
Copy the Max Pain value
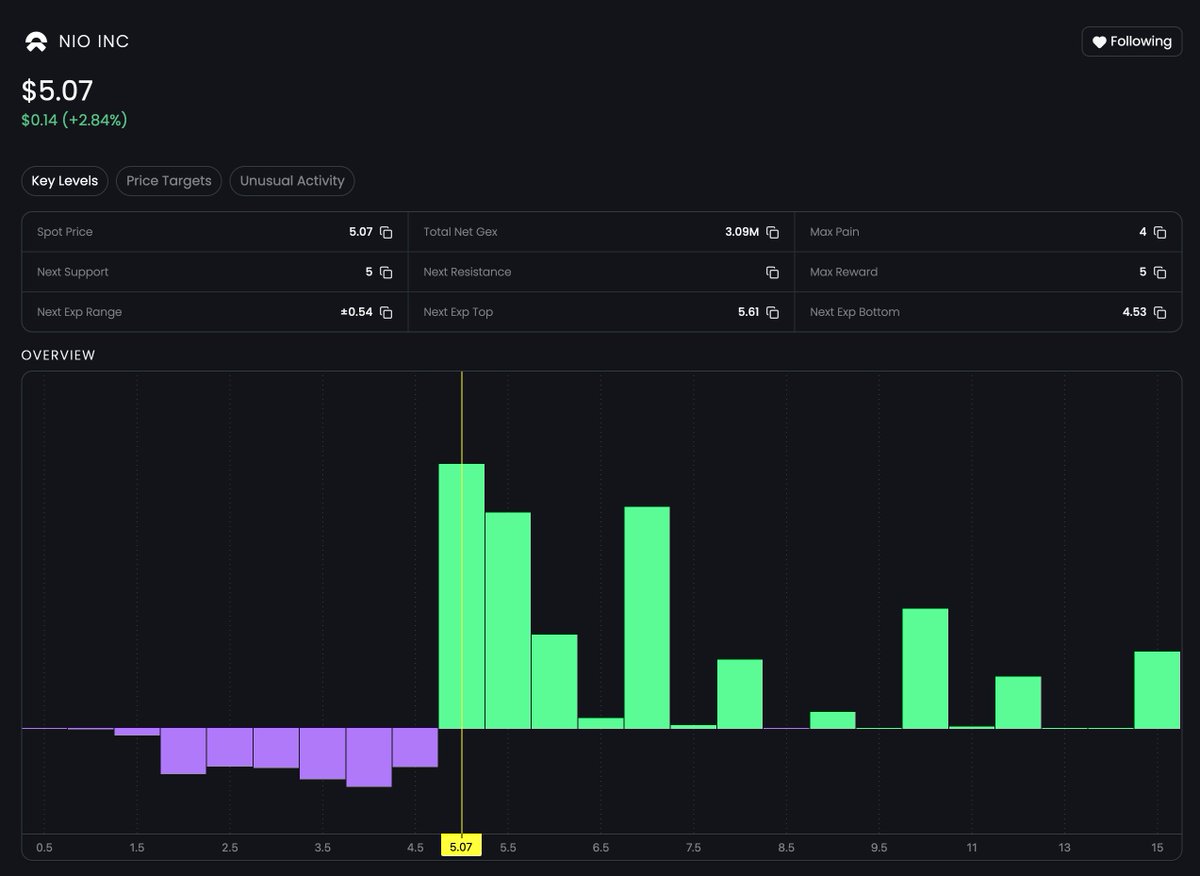pyautogui.click(x=1160, y=232)
